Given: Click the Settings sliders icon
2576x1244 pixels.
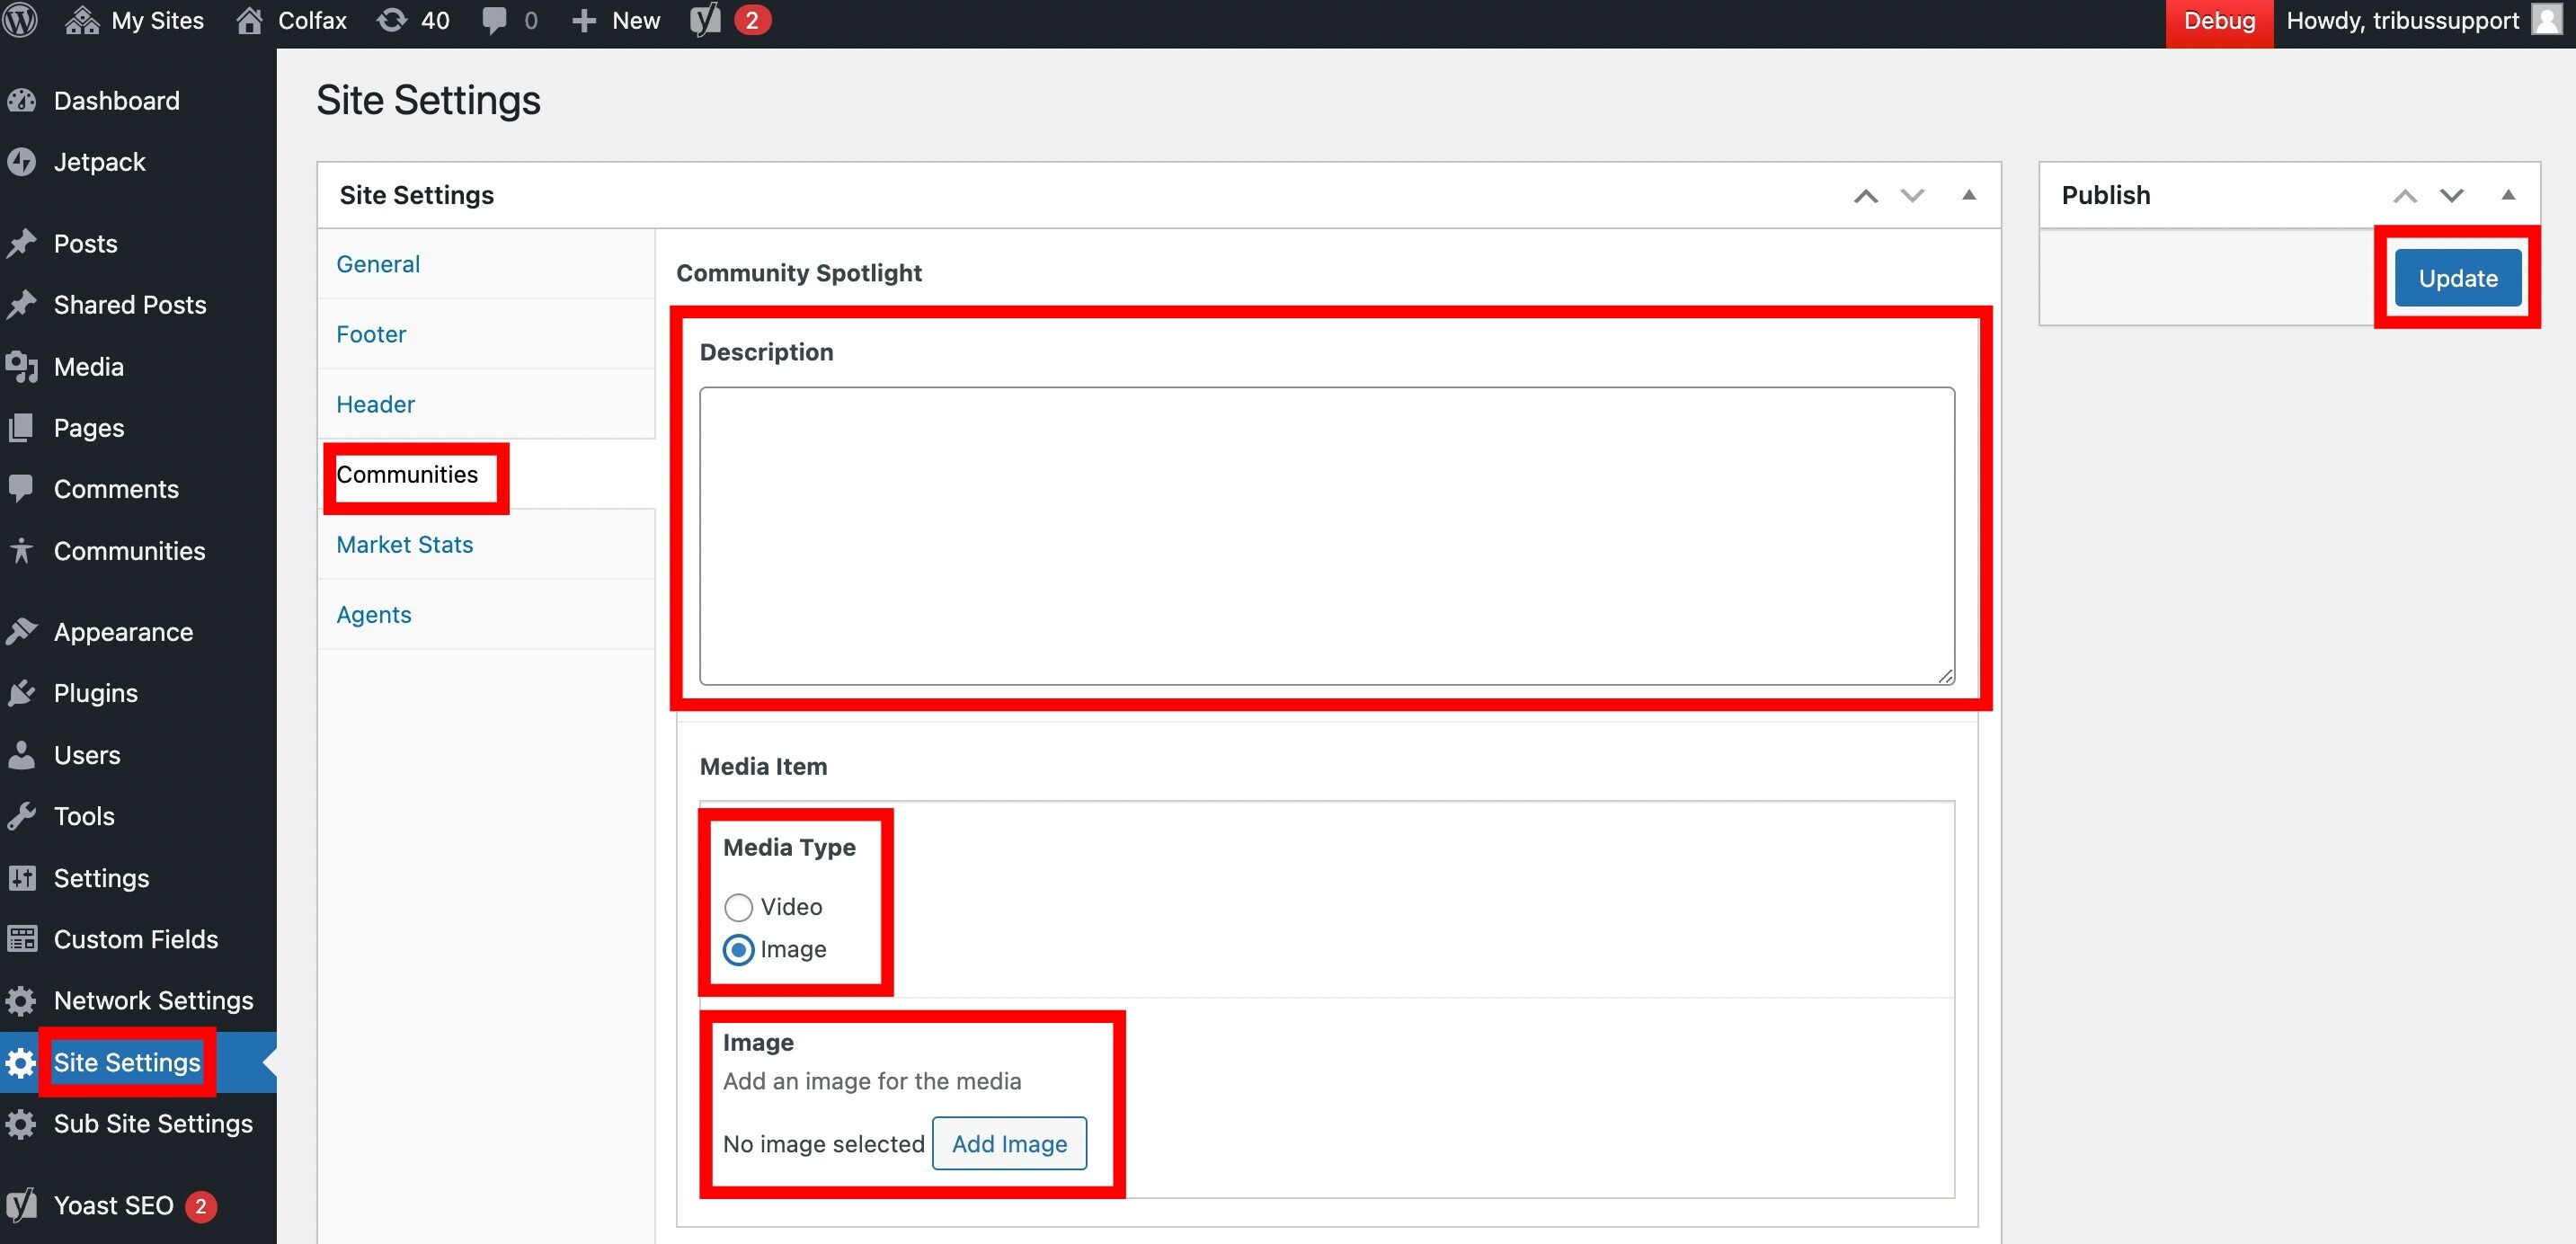Looking at the screenshot, I should click(x=21, y=878).
